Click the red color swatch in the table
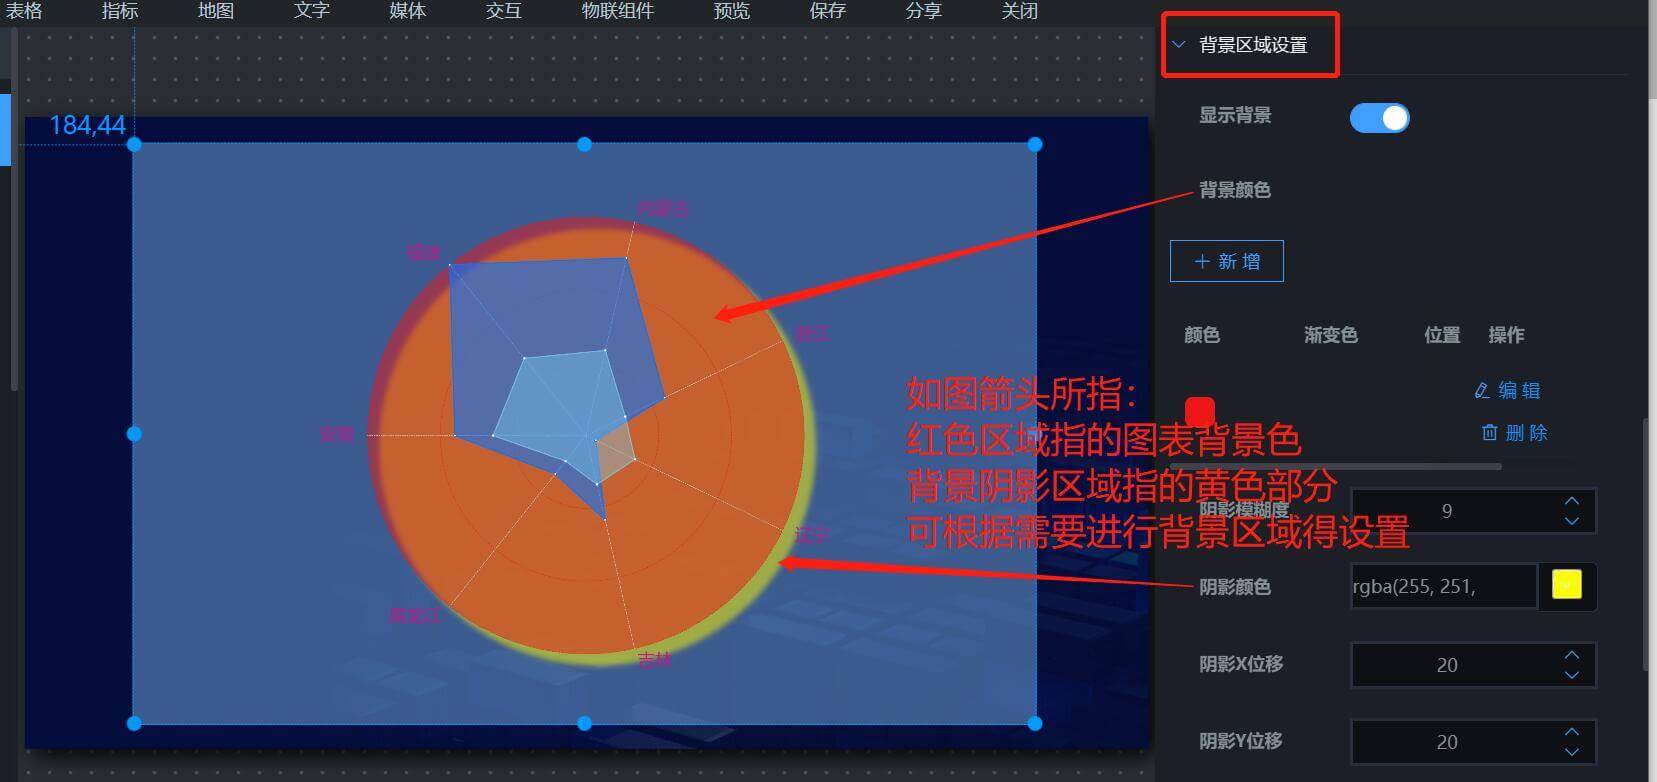 pyautogui.click(x=1200, y=411)
